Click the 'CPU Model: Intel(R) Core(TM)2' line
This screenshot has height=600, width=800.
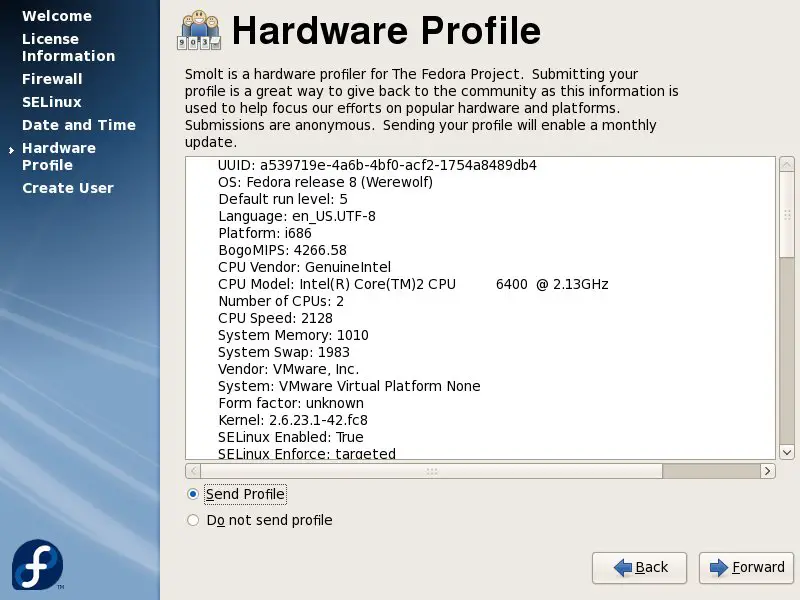pos(413,284)
